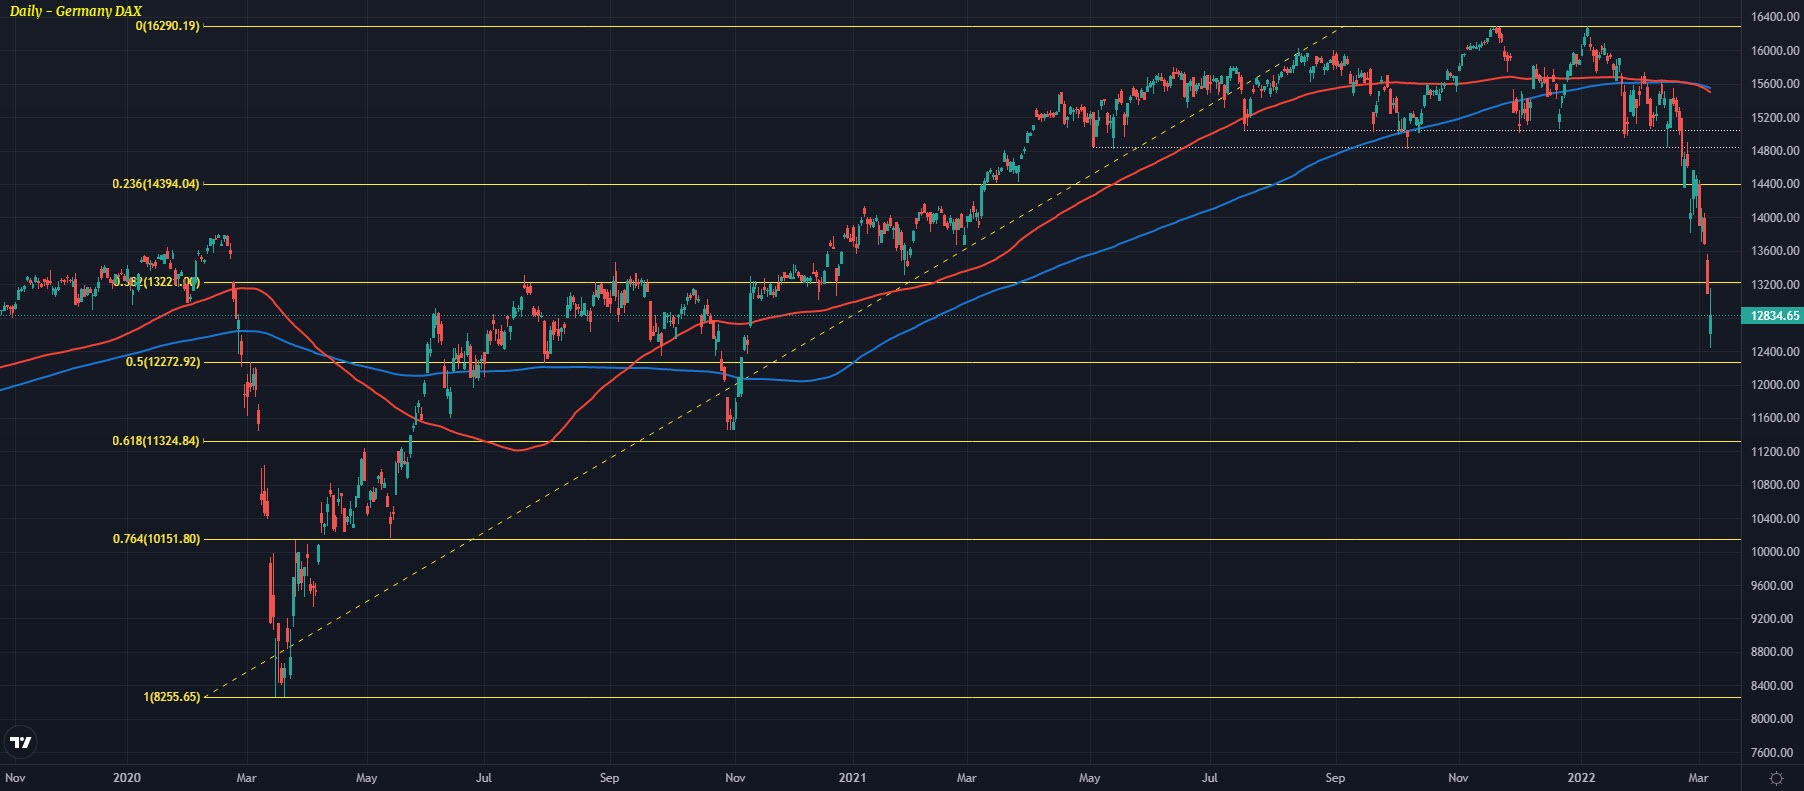Click Fibonacci label 1(8255.65)
1804x791 pixels.
click(x=171, y=697)
